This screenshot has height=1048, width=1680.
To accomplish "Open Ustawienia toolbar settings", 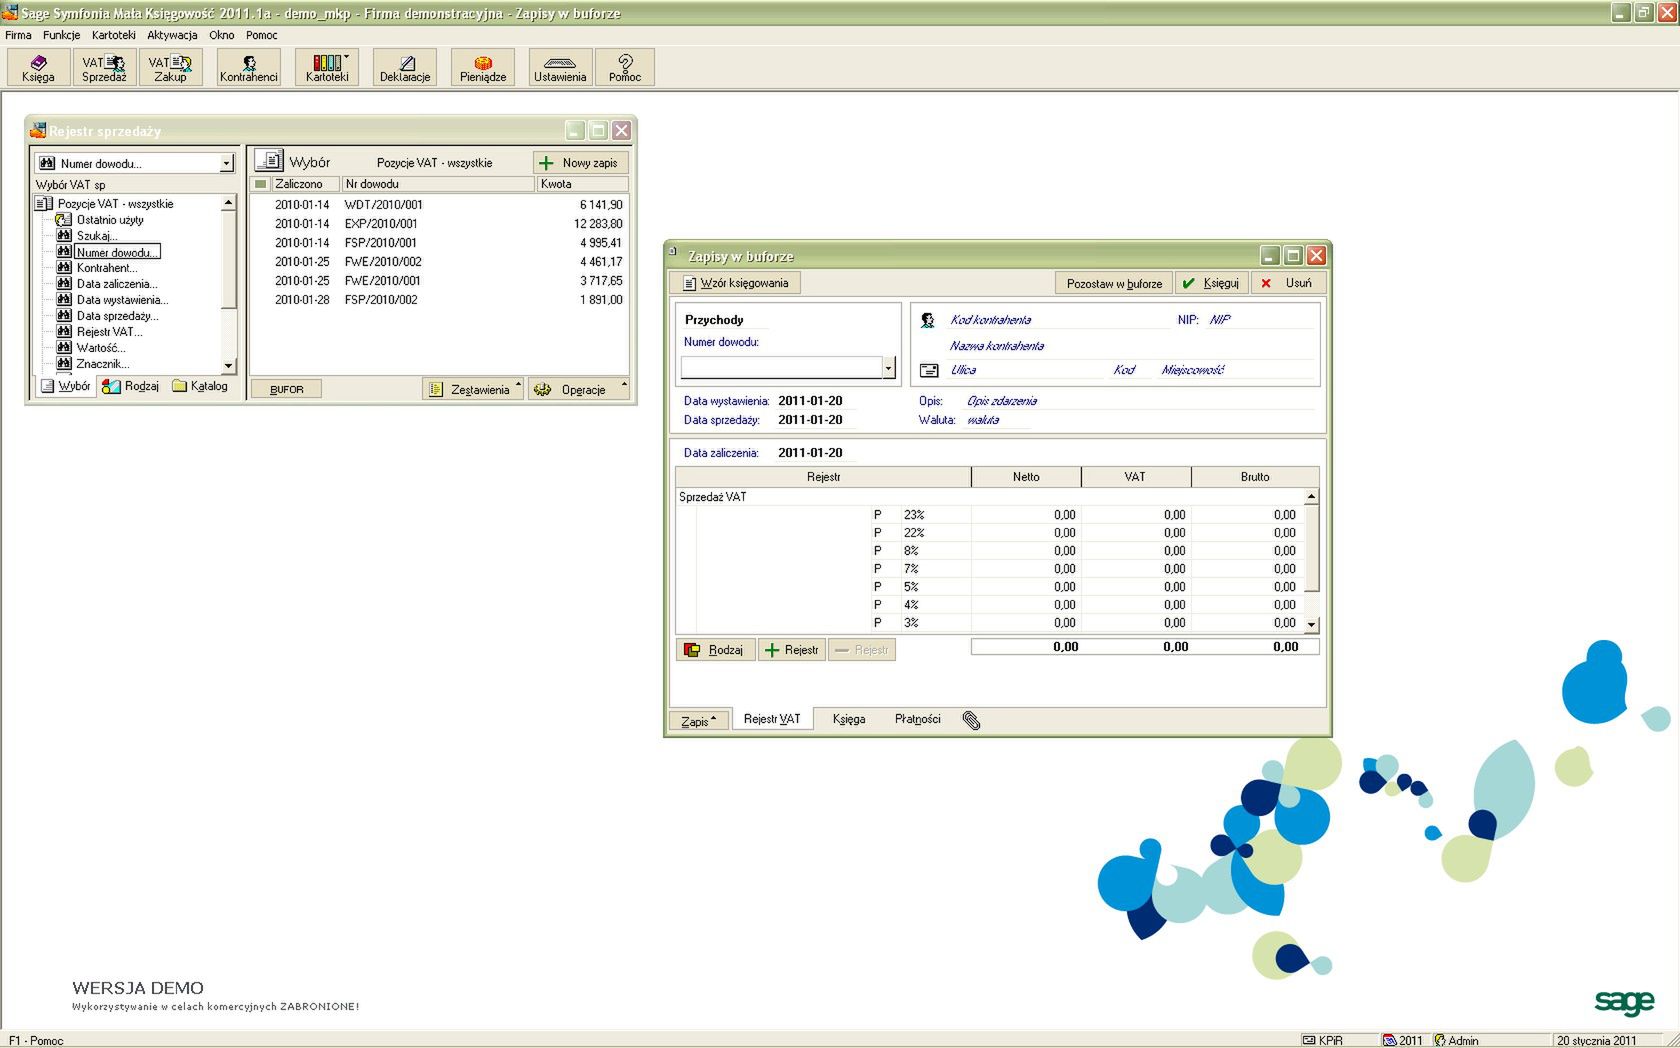I will 560,67.
